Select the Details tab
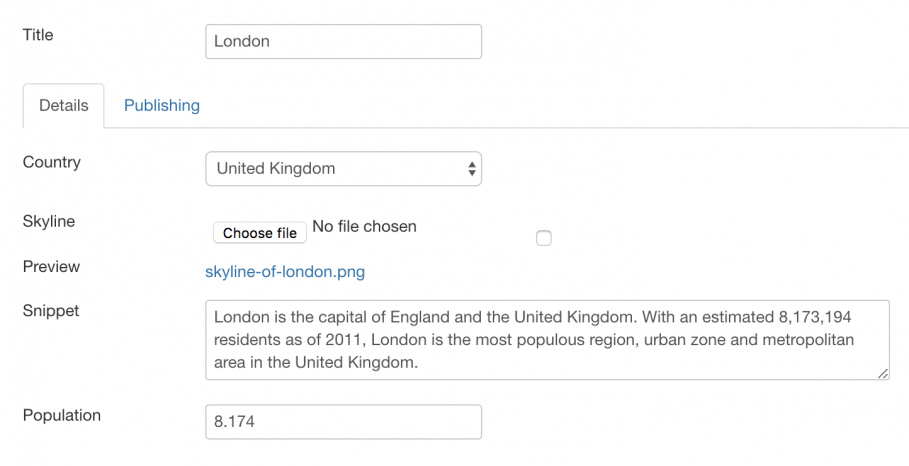Viewport: 909px width, 466px height. click(x=64, y=105)
